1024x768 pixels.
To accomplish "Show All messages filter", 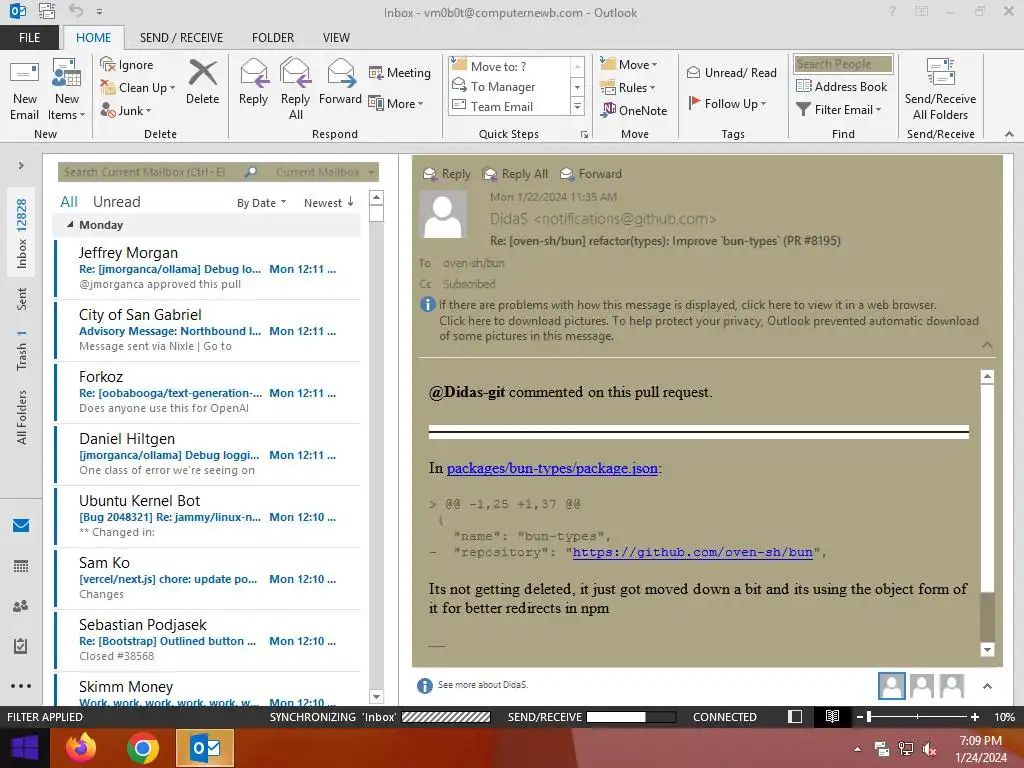I will pos(69,202).
